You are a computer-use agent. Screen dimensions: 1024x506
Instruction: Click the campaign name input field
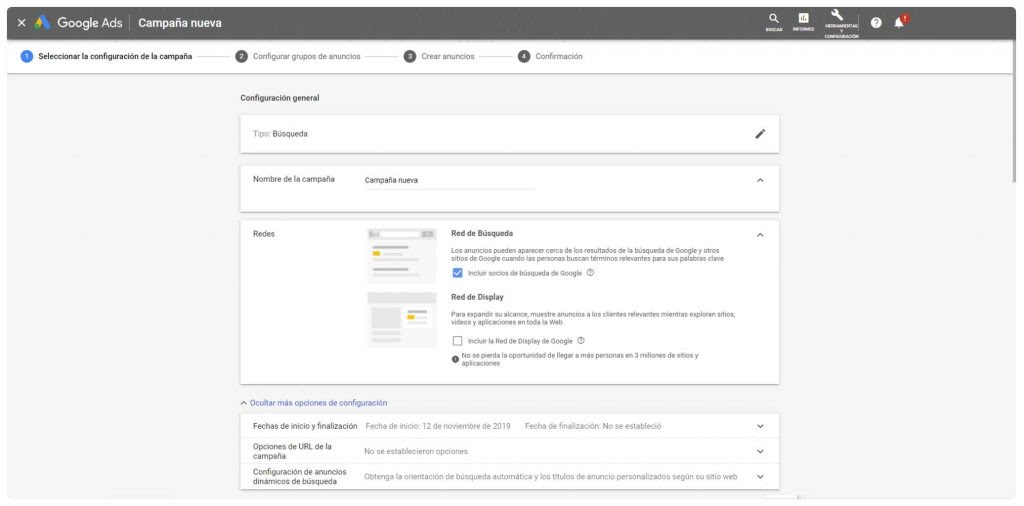[449, 181]
